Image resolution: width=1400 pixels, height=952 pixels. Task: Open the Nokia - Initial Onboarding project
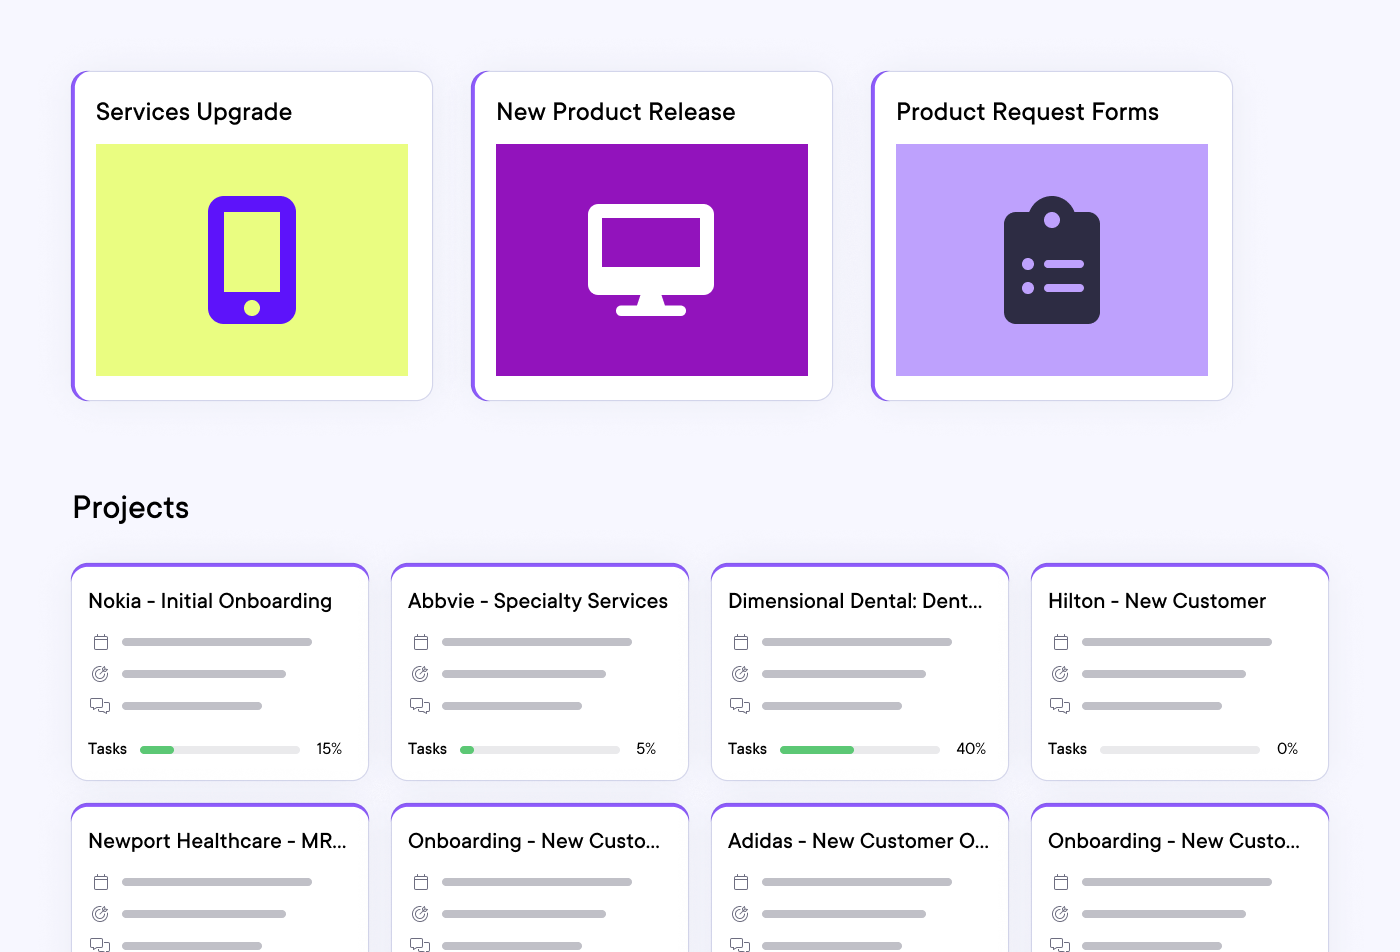210,601
